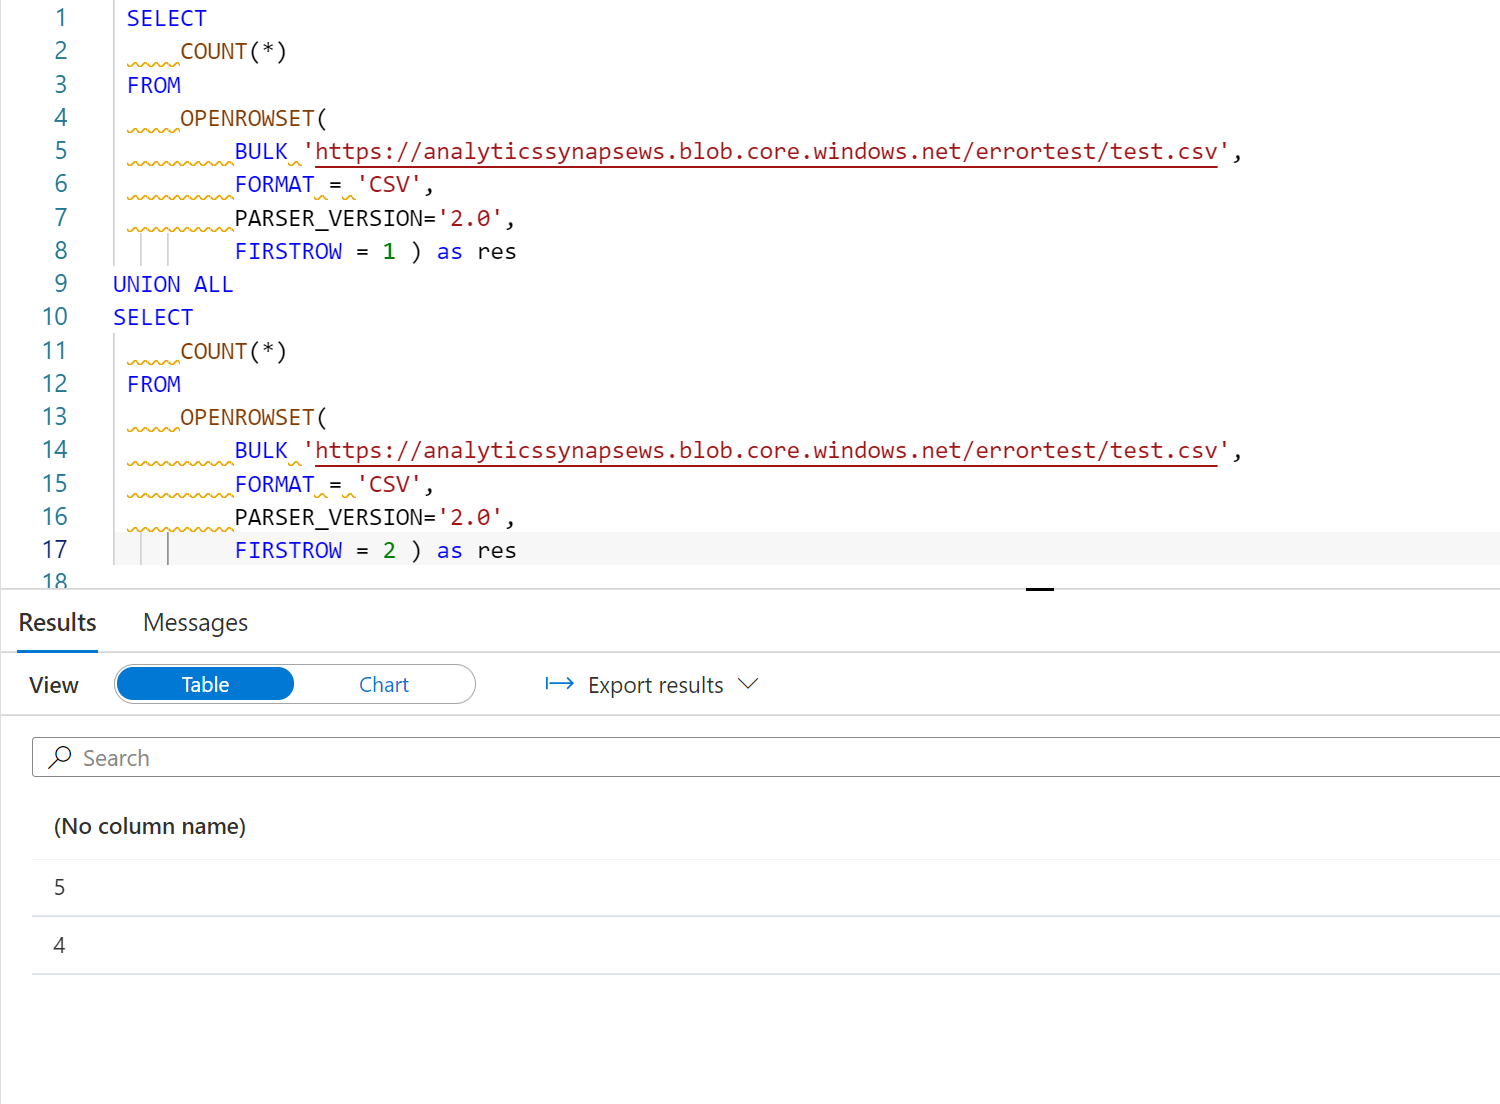Click OPENROWSET on line 4
1500x1104 pixels.
click(x=247, y=119)
